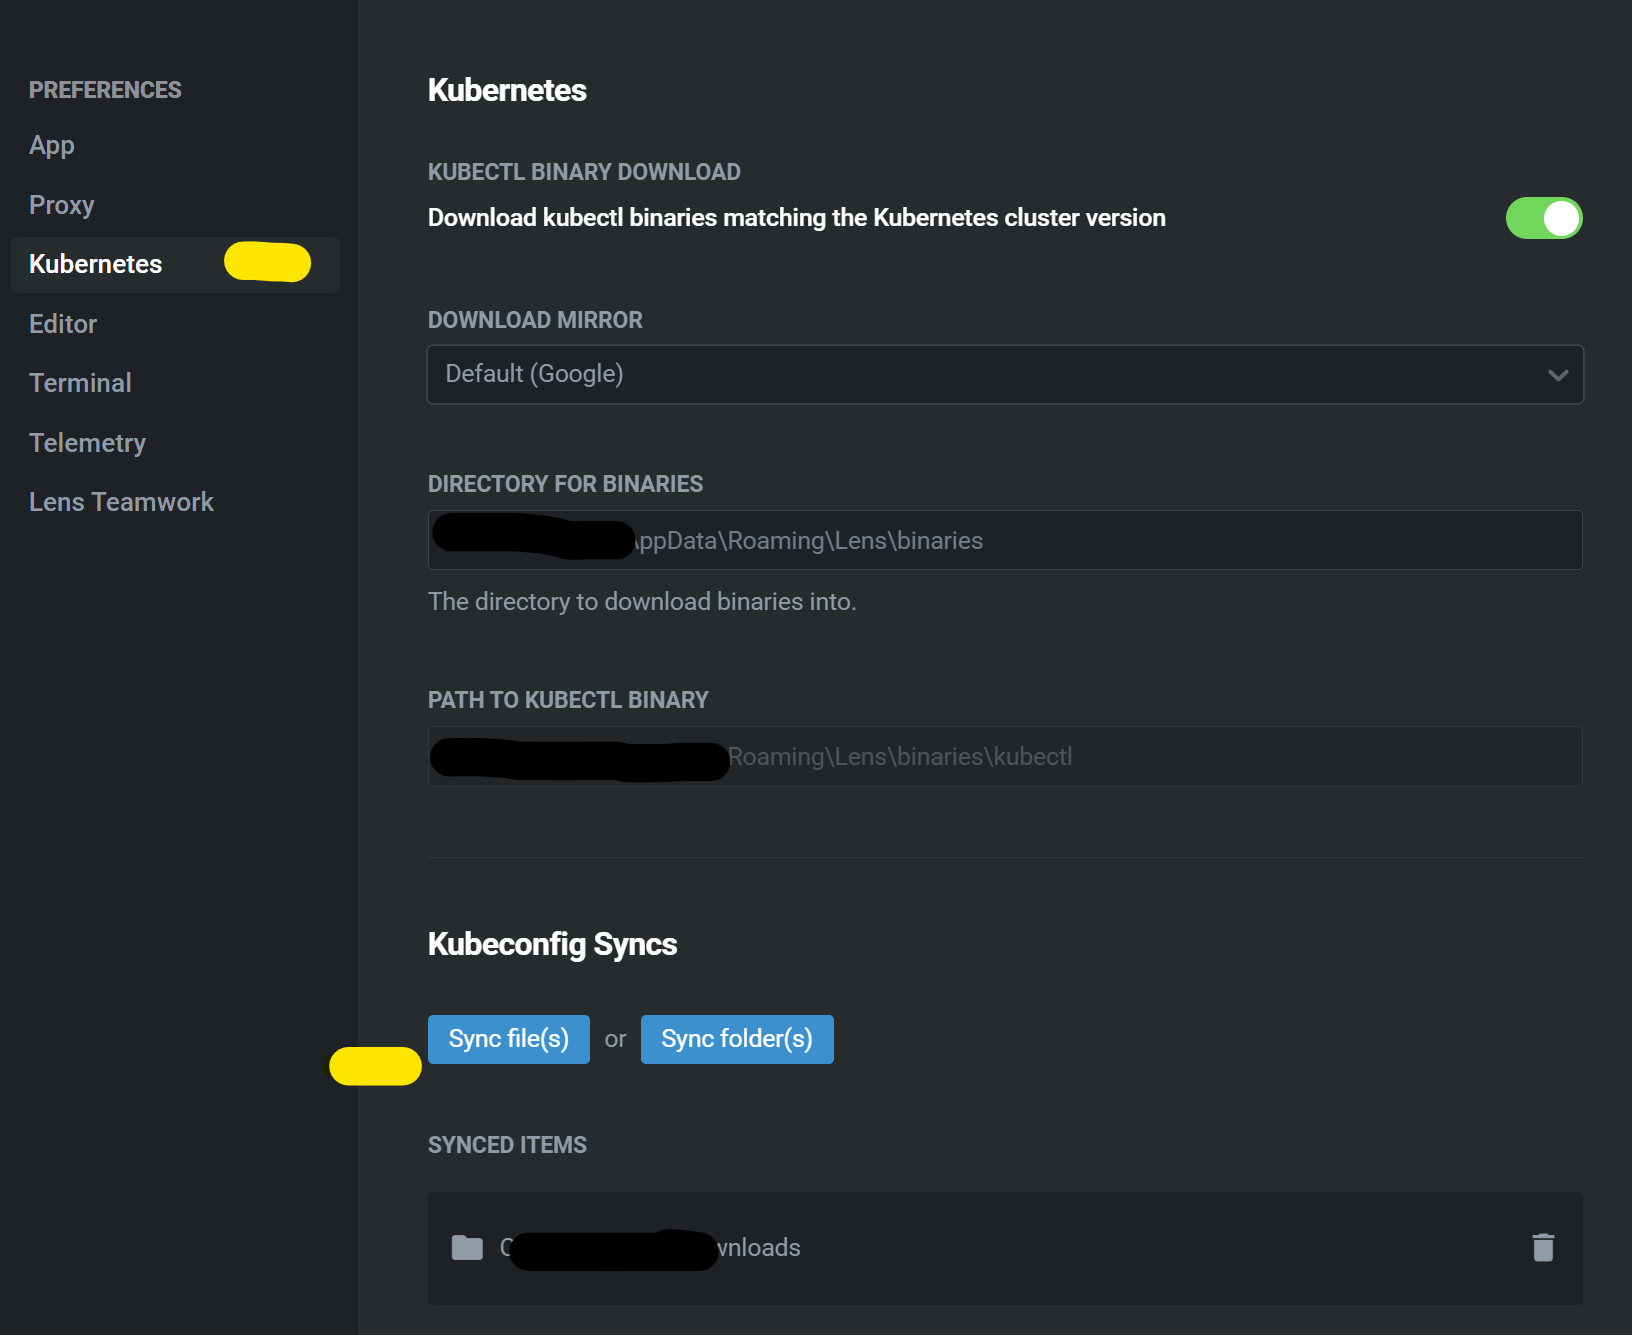Open the Proxy preferences section
The image size is (1632, 1335).
(62, 205)
